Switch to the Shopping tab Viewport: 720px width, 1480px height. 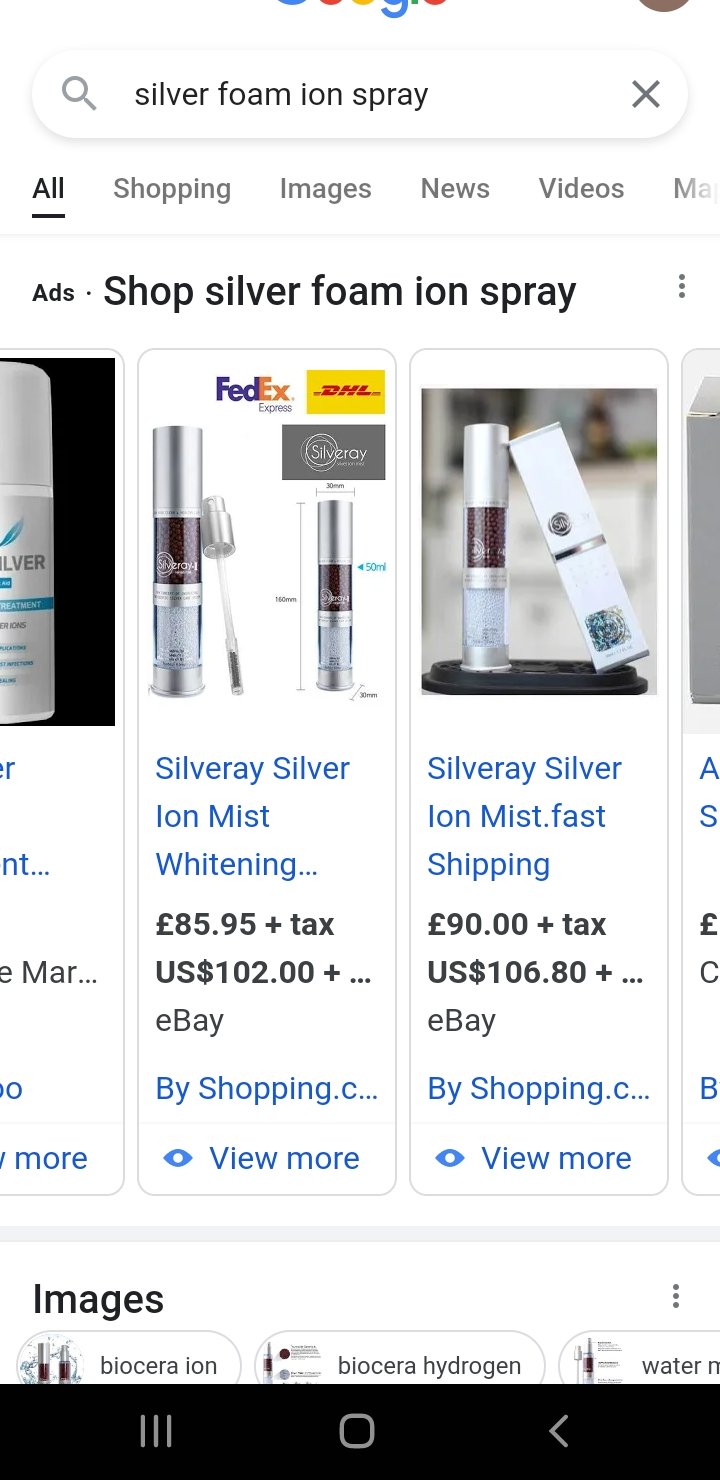pyautogui.click(x=172, y=188)
